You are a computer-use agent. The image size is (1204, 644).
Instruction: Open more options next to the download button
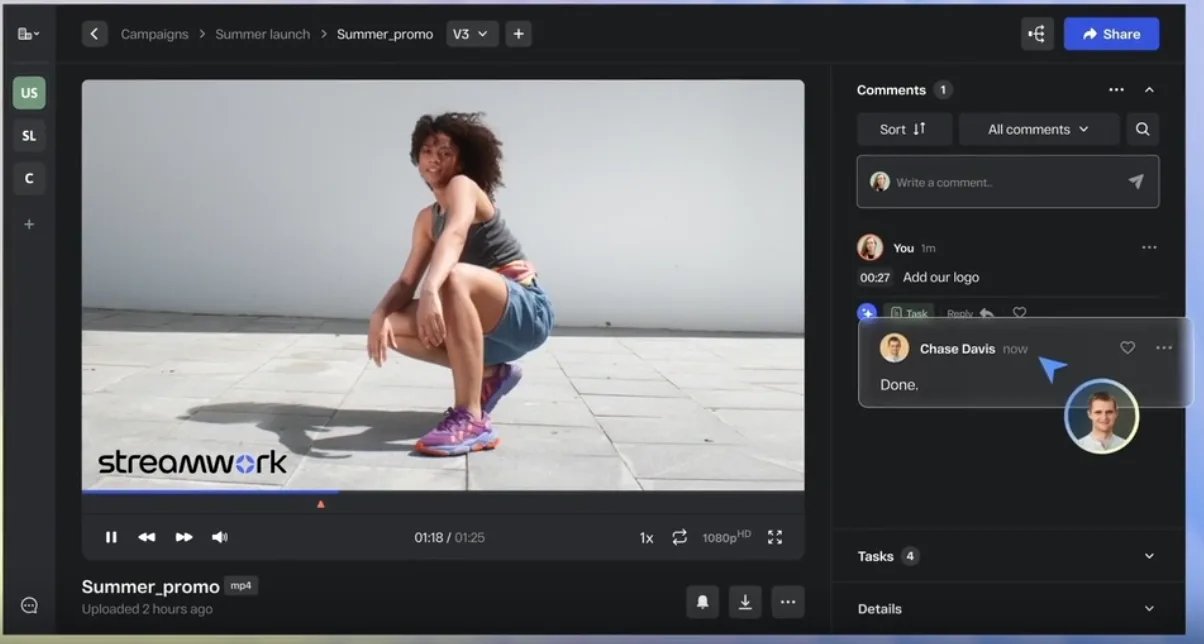coord(788,602)
